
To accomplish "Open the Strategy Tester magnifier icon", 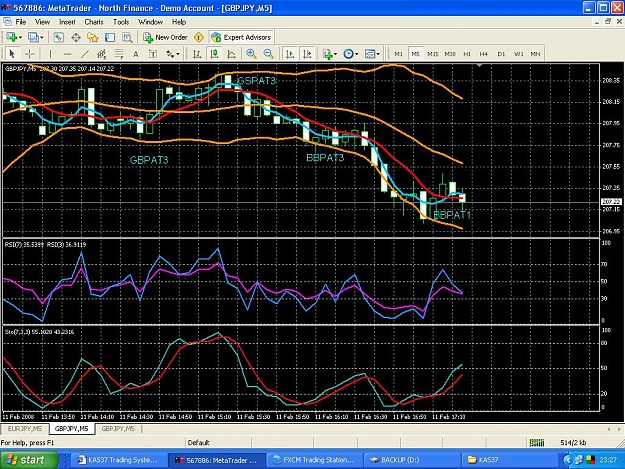I will tap(127, 37).
